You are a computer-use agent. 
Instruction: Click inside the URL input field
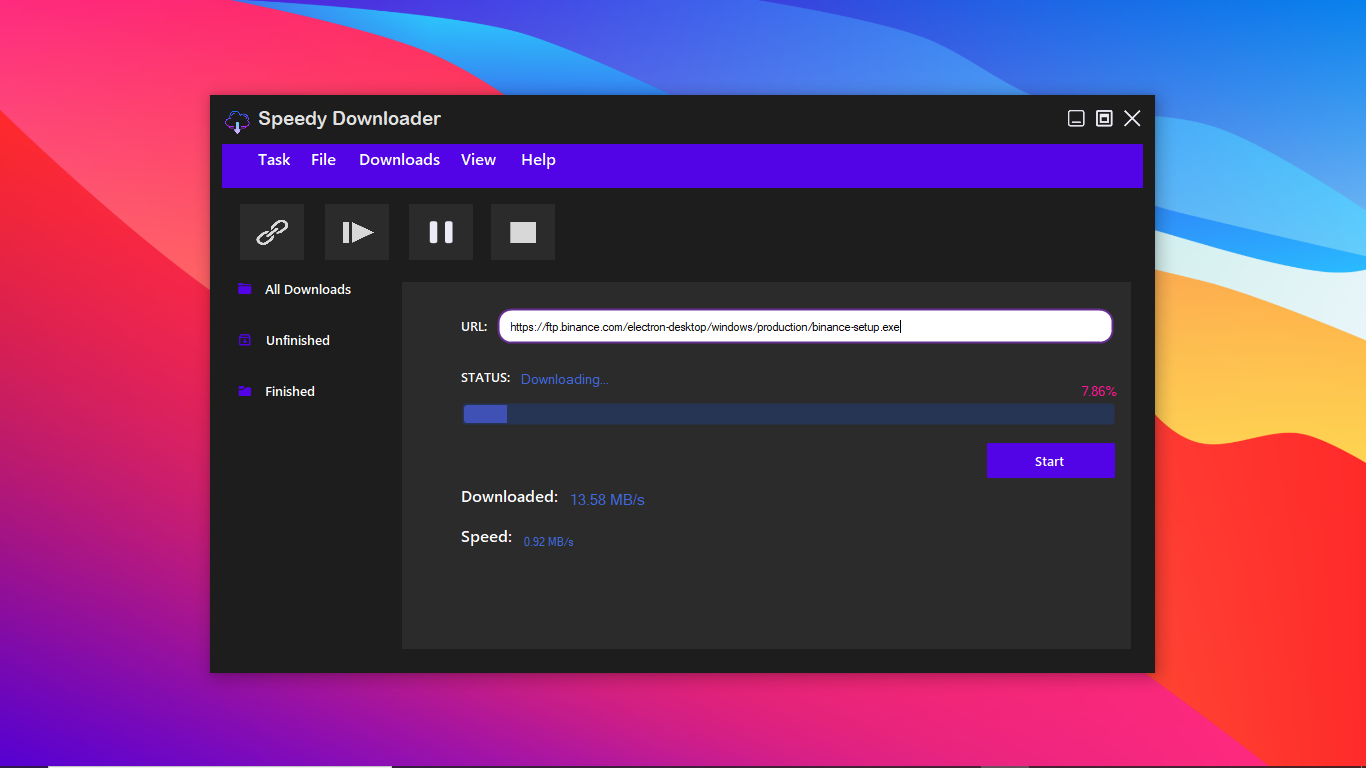(804, 326)
